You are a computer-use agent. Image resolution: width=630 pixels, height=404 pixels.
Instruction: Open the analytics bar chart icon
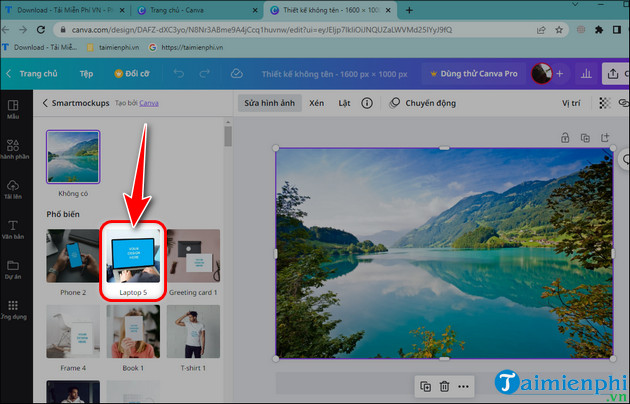586,73
